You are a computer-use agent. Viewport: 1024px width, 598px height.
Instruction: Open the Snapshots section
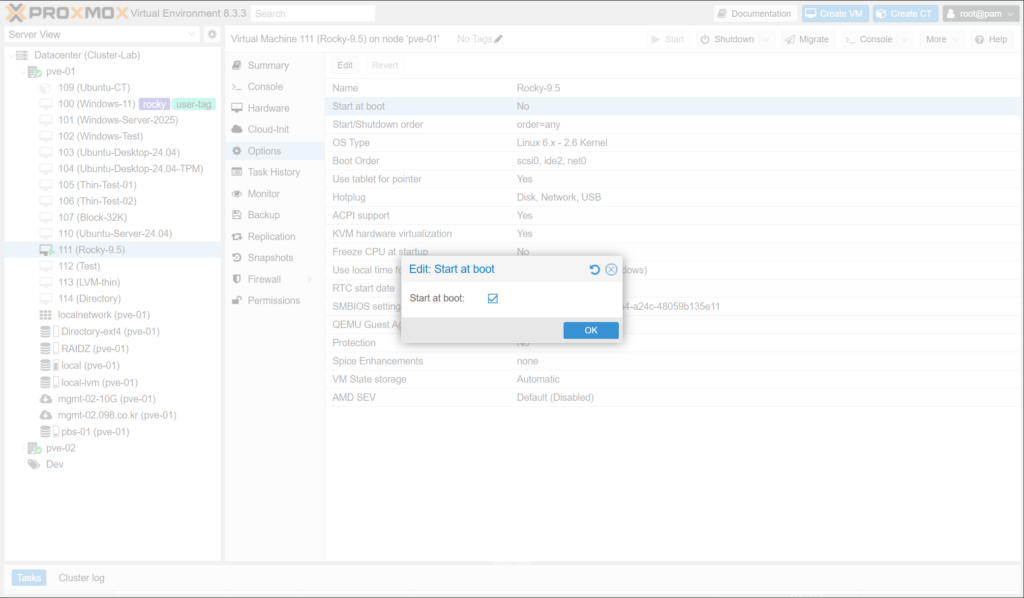269,258
